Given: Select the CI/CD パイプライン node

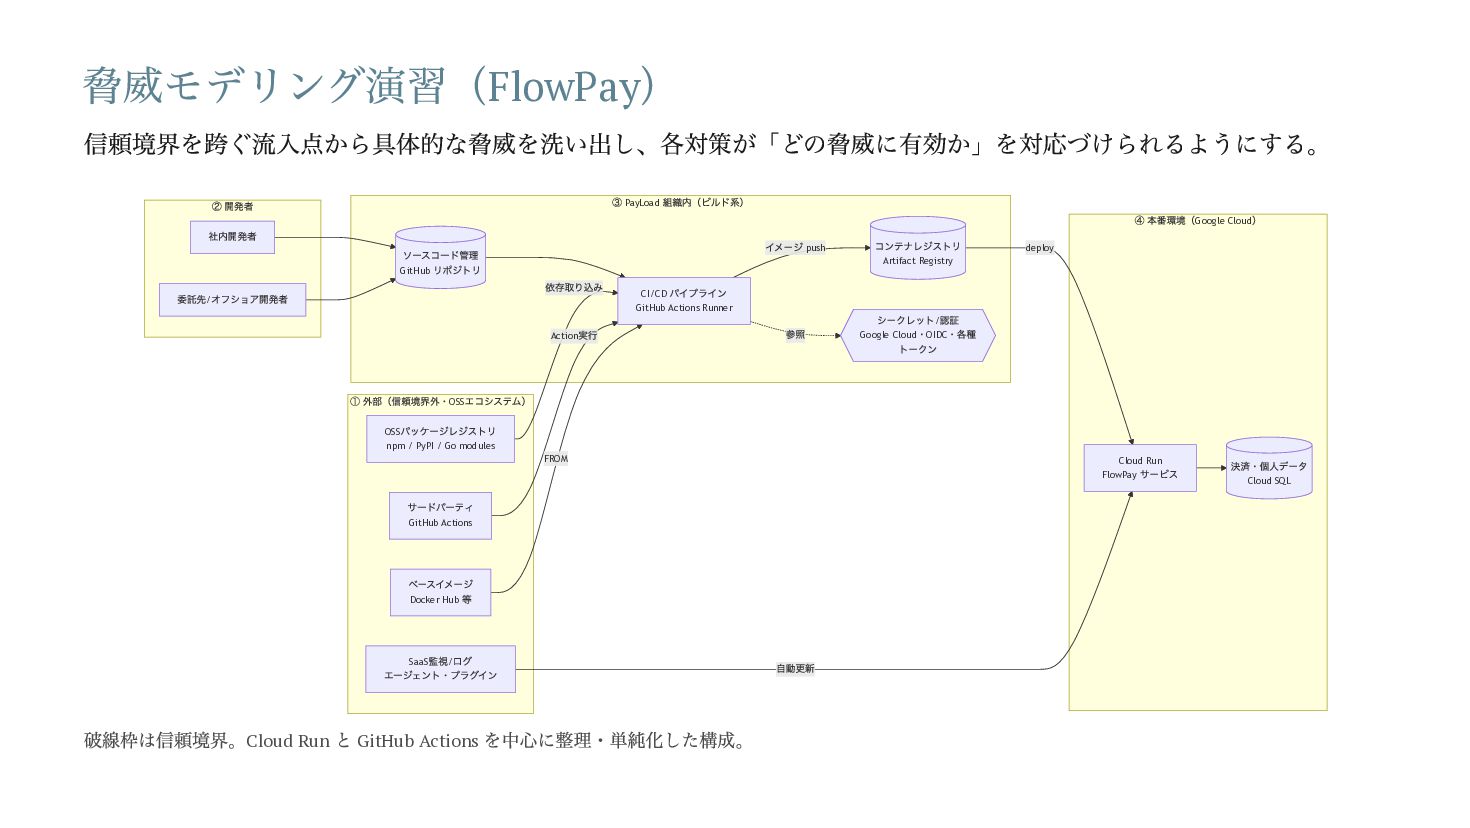Looking at the screenshot, I should [x=684, y=301].
